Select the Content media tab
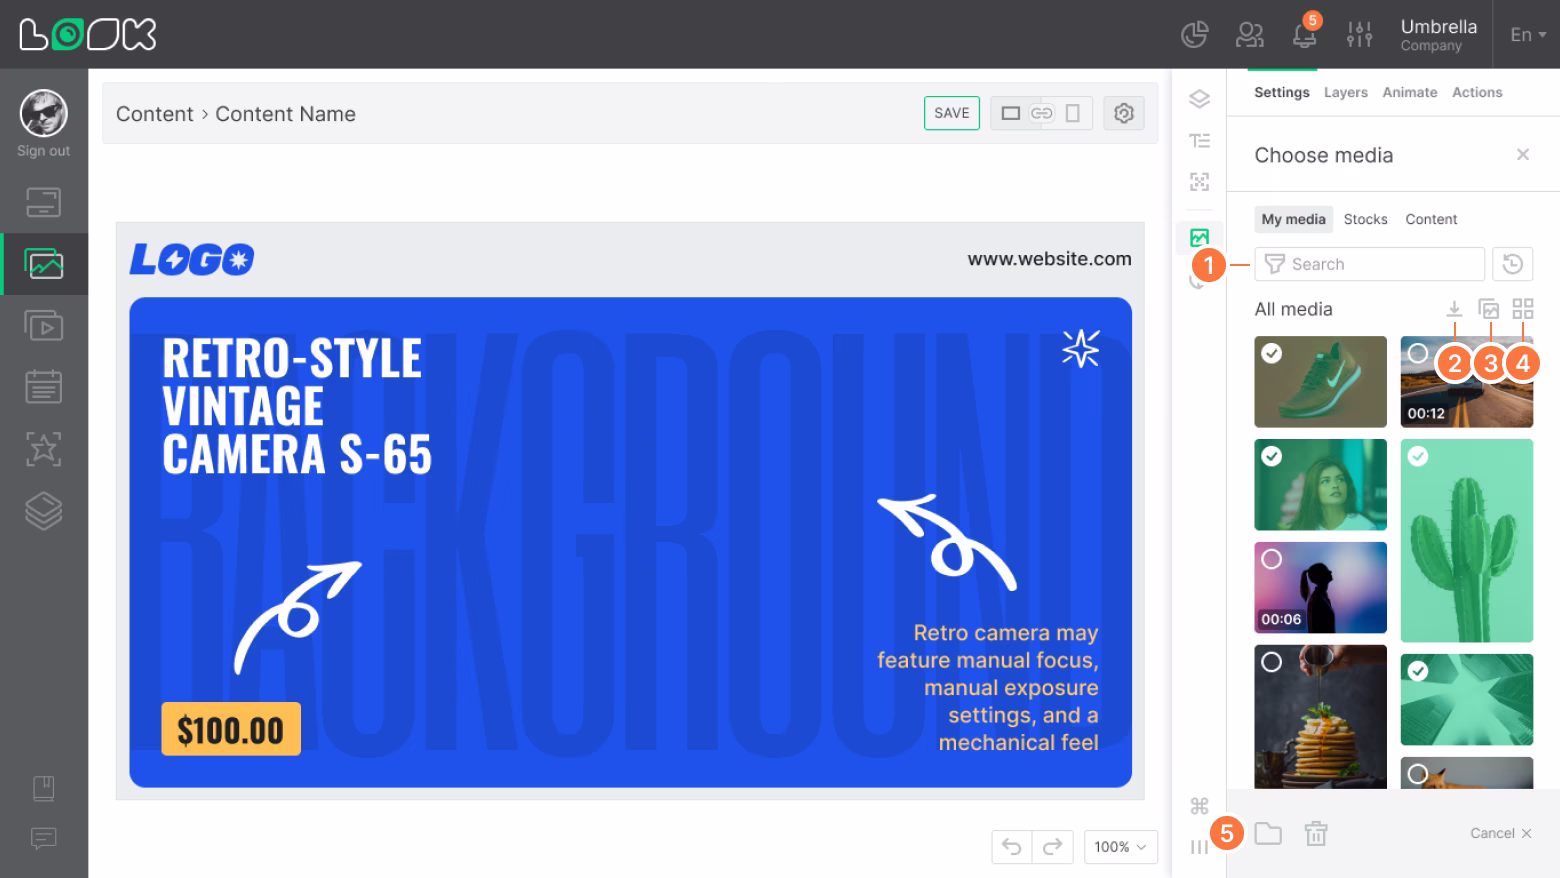Screen dimensions: 1560x878 coord(1431,219)
